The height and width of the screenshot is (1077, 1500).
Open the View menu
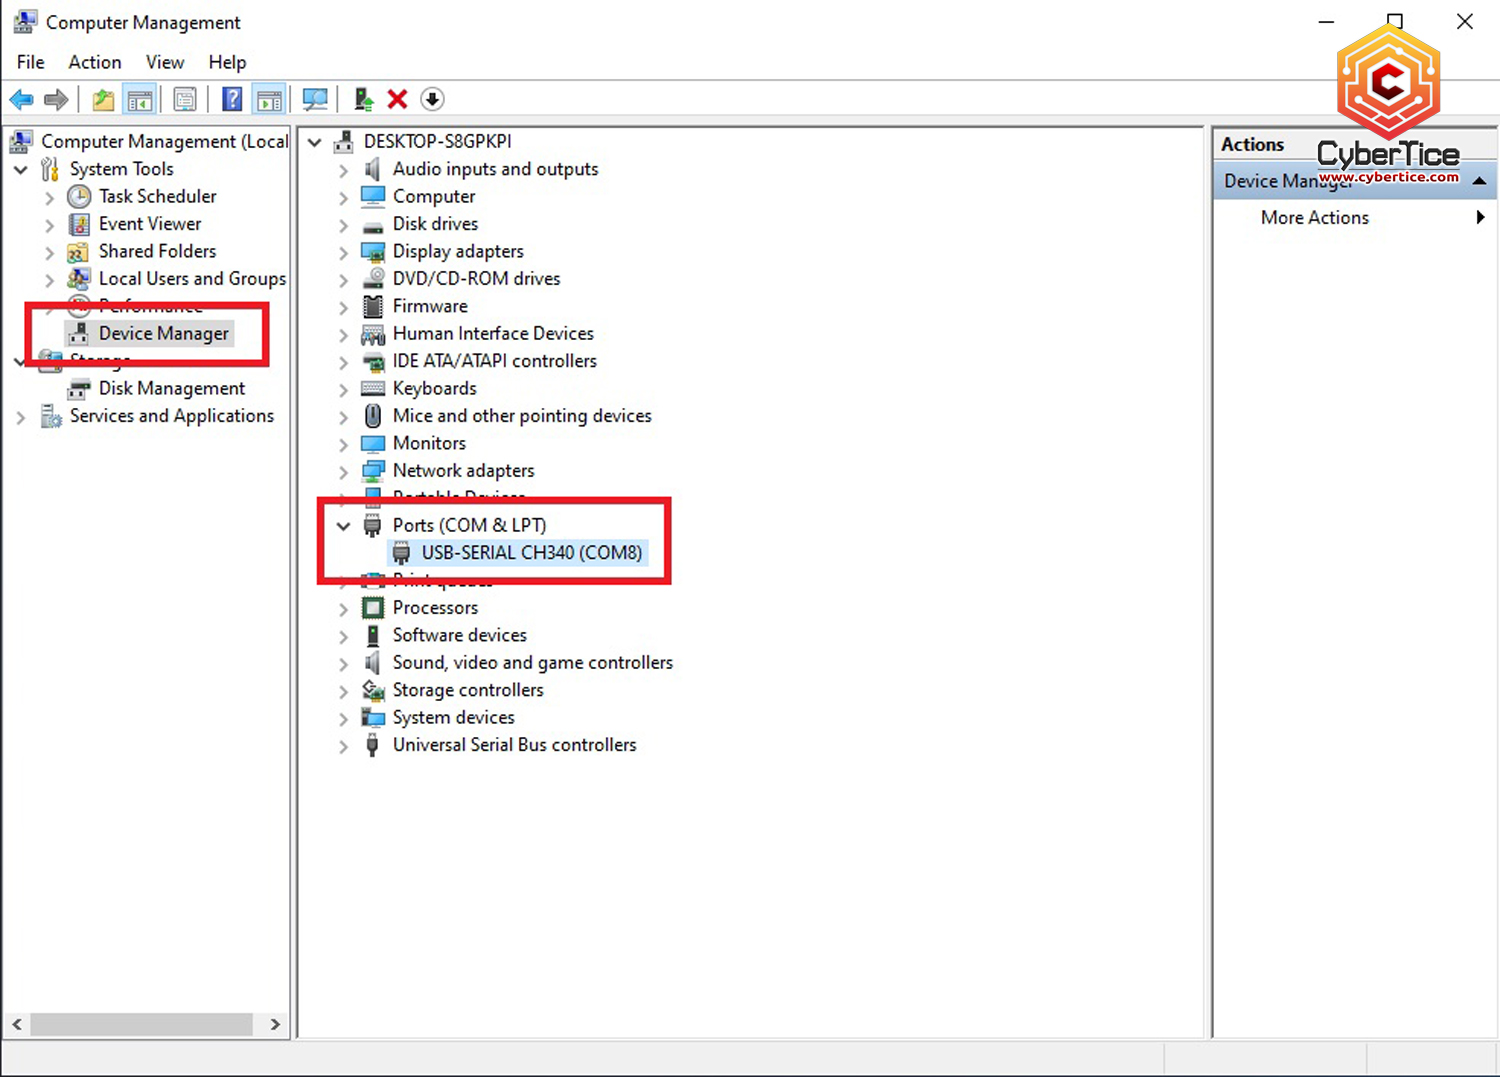coord(165,62)
